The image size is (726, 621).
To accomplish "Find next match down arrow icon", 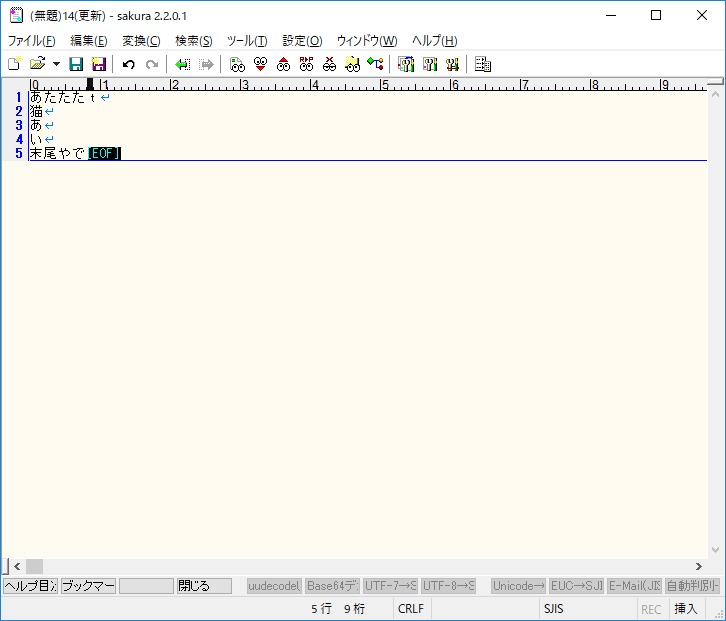I will pyautogui.click(x=261, y=64).
